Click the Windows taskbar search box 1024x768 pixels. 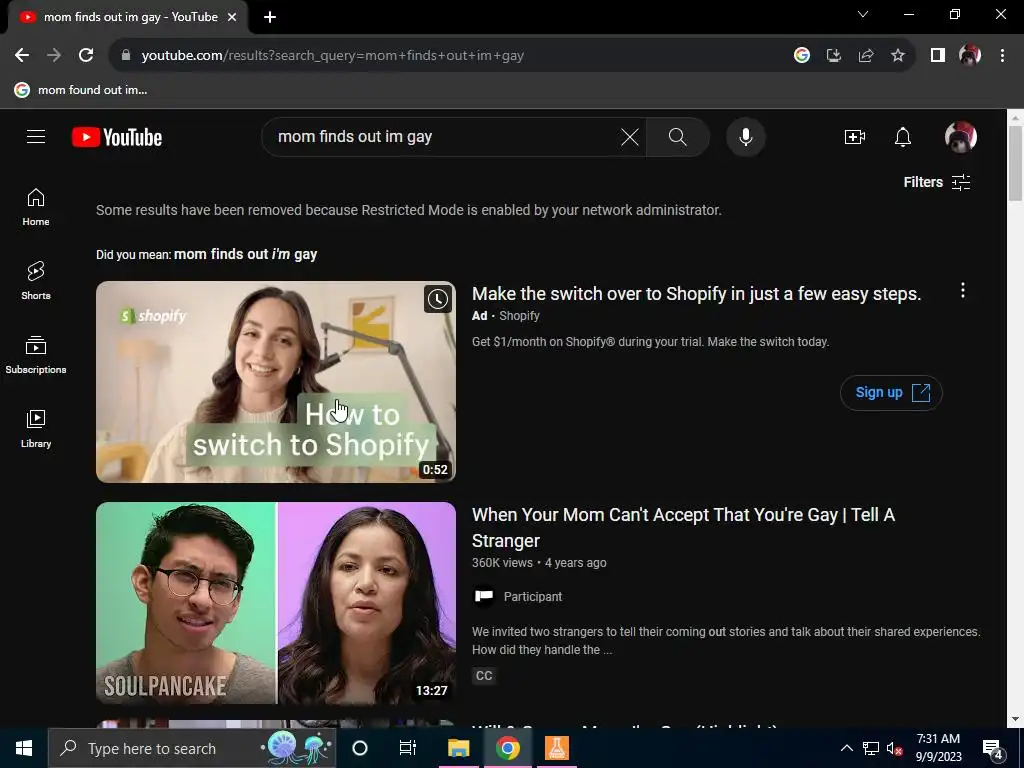192,748
